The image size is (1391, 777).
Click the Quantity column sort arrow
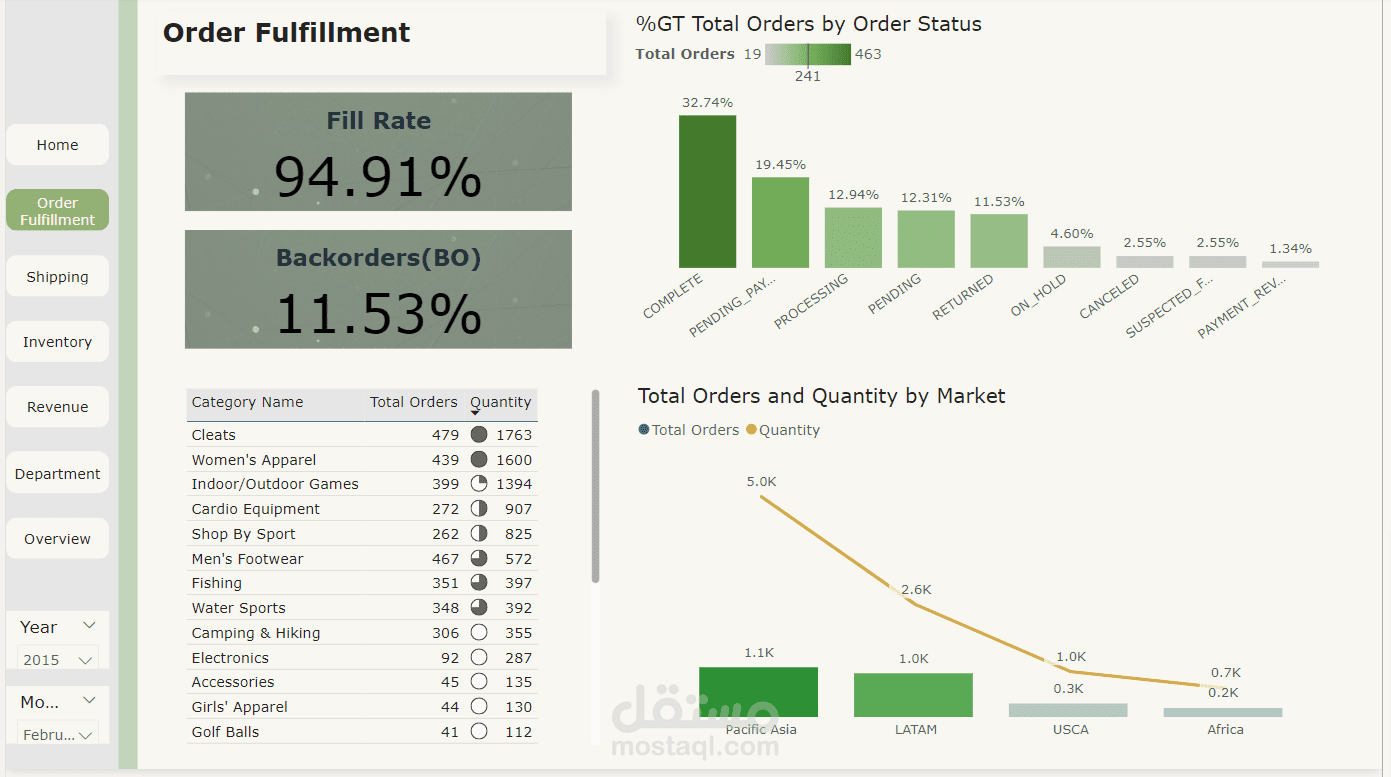pos(475,413)
